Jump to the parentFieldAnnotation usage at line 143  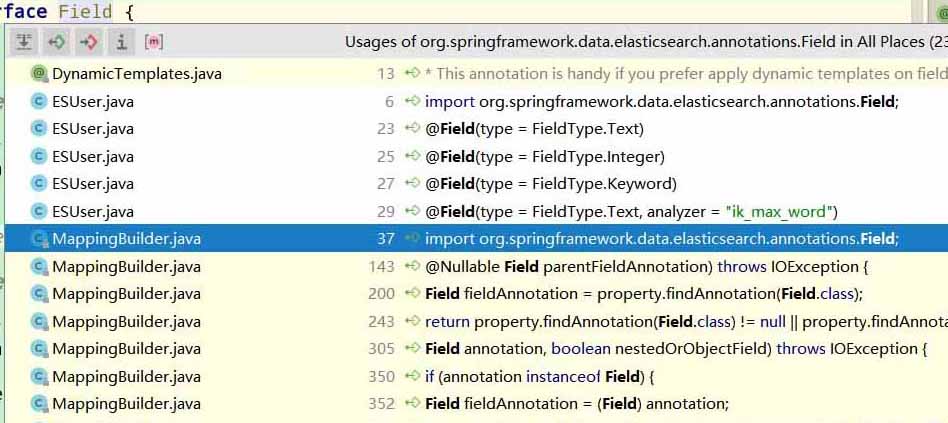point(647,267)
